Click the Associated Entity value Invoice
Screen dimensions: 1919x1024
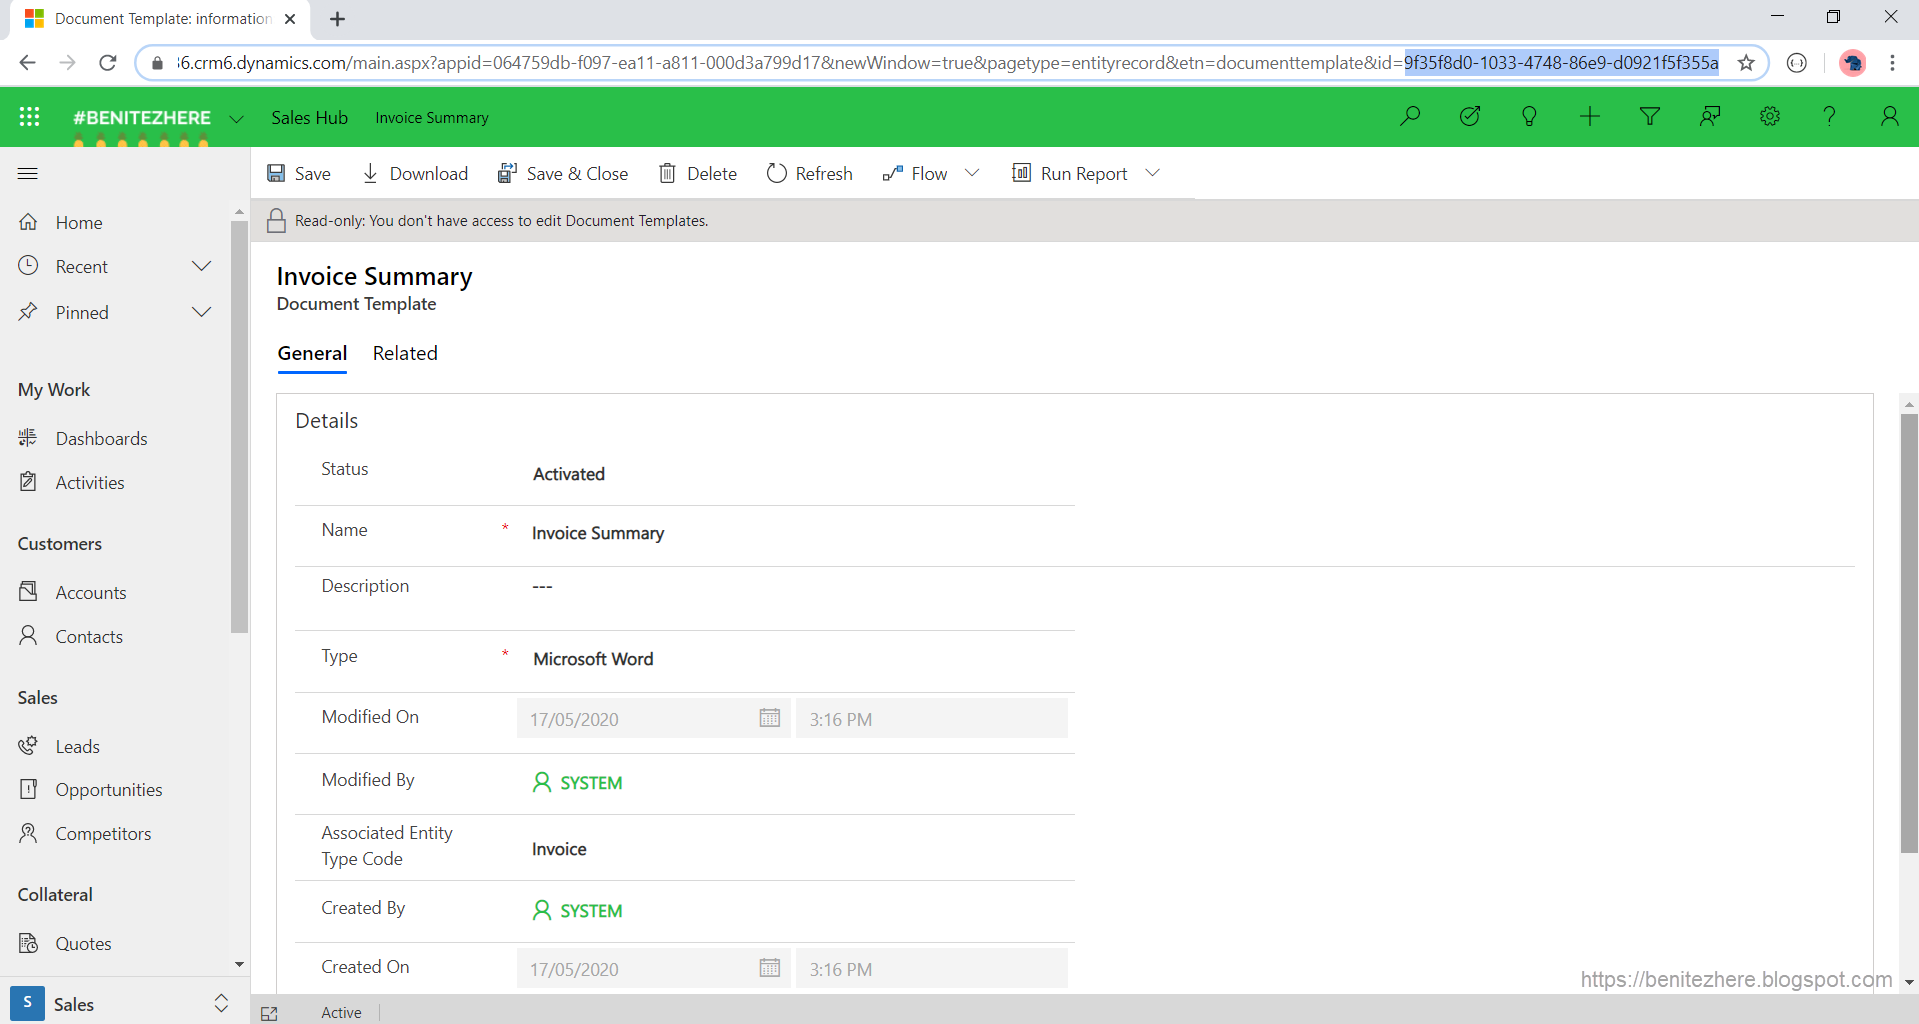click(559, 849)
